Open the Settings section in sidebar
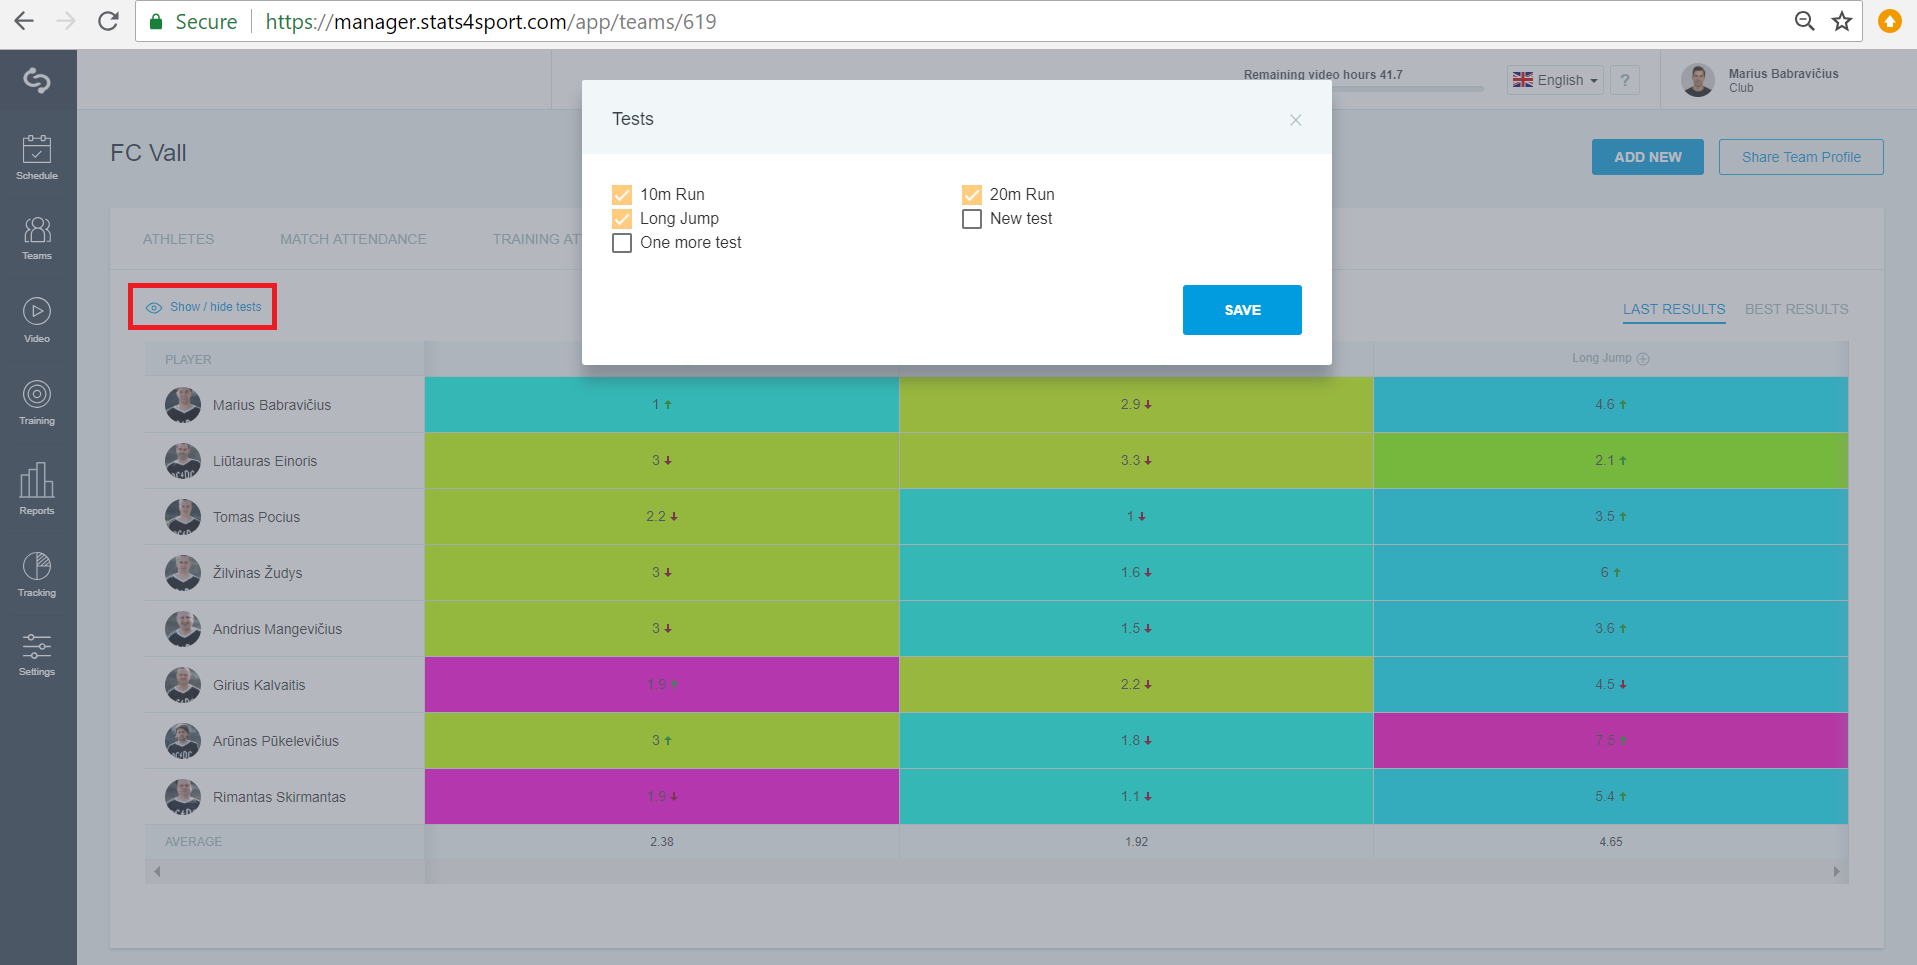Viewport: 1917px width, 965px height. coord(37,654)
